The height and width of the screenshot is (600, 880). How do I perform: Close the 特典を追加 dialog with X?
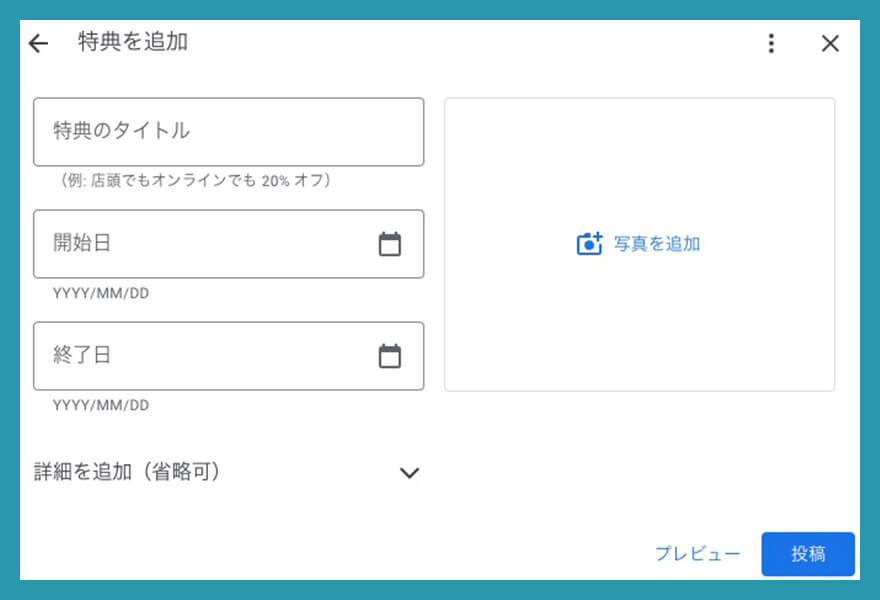(830, 43)
